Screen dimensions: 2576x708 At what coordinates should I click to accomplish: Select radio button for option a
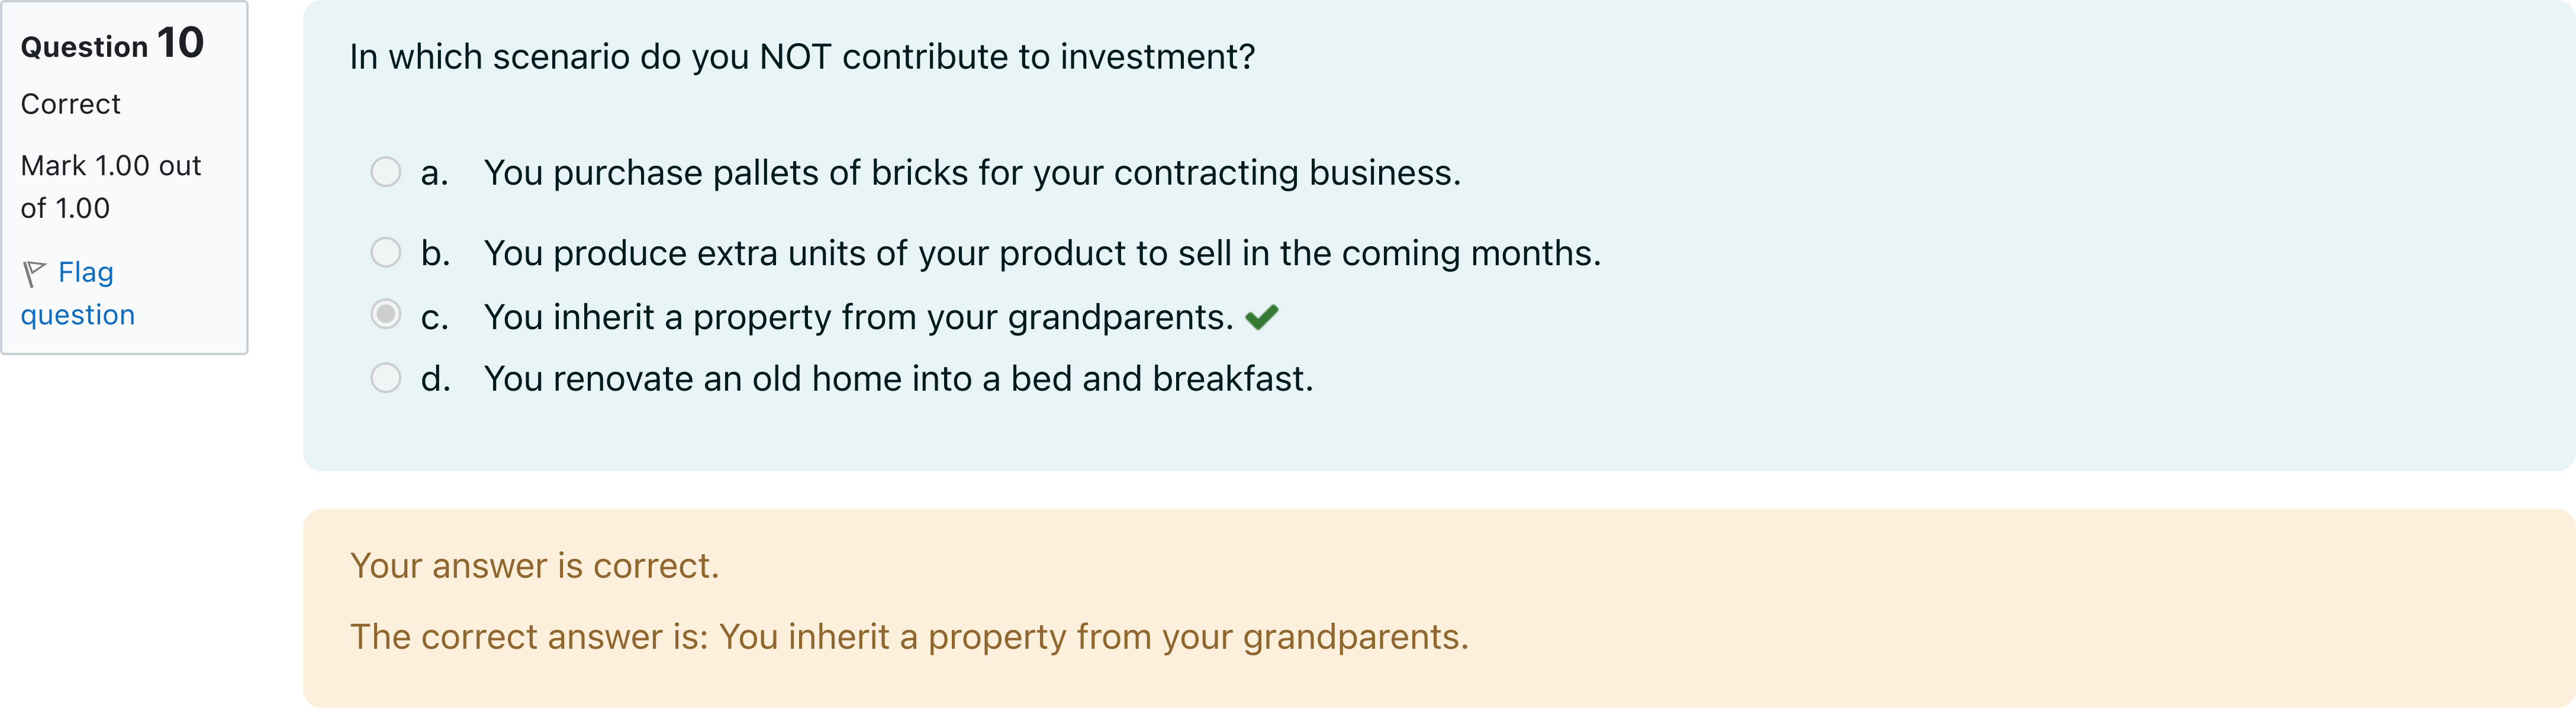tap(385, 172)
